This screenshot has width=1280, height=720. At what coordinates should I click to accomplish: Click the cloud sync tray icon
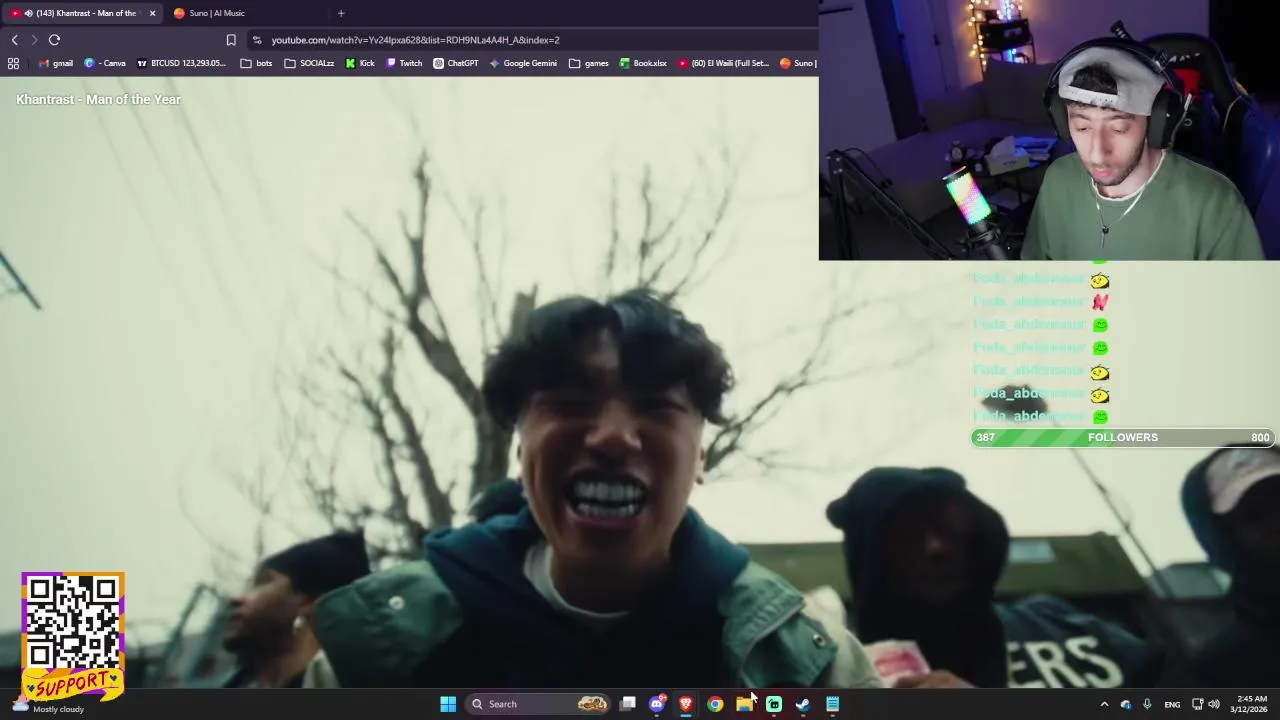(x=1126, y=704)
